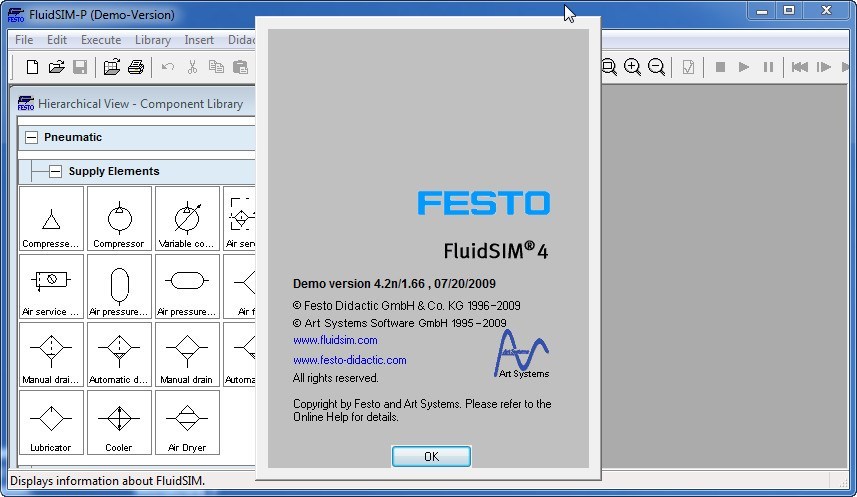Click the Supply Elements label
Screen dimensions: 857x497
pyautogui.click(x=114, y=171)
